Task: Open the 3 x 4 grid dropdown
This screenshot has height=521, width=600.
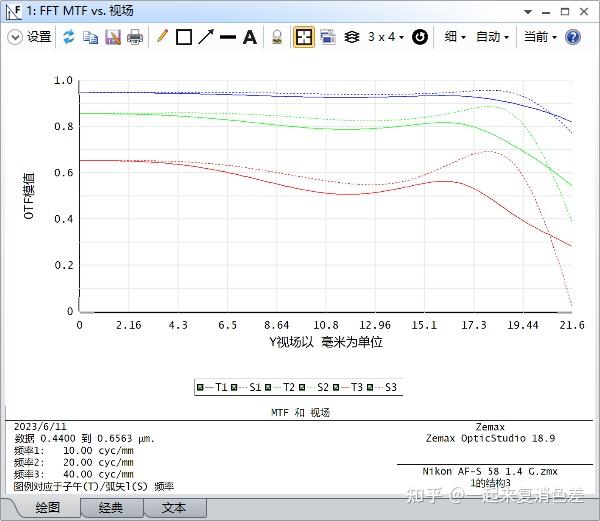Action: point(386,37)
